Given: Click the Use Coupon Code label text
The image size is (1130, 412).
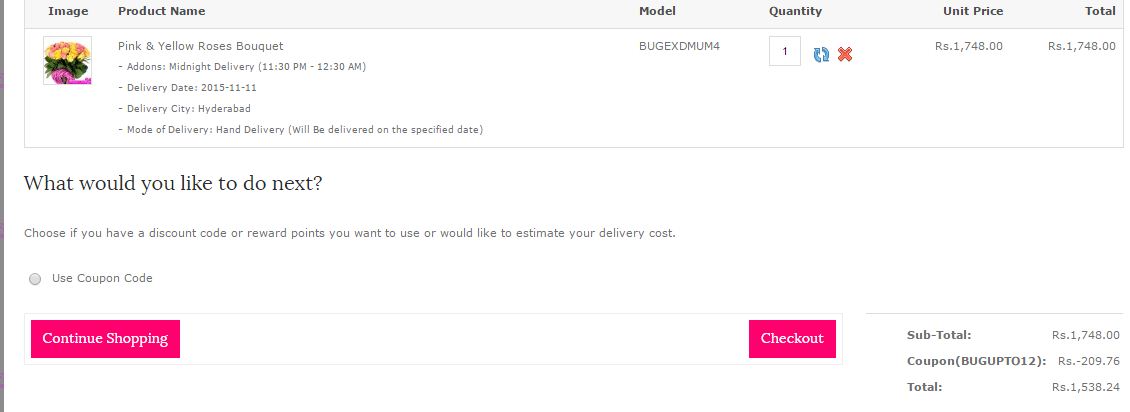Looking at the screenshot, I should 102,278.
